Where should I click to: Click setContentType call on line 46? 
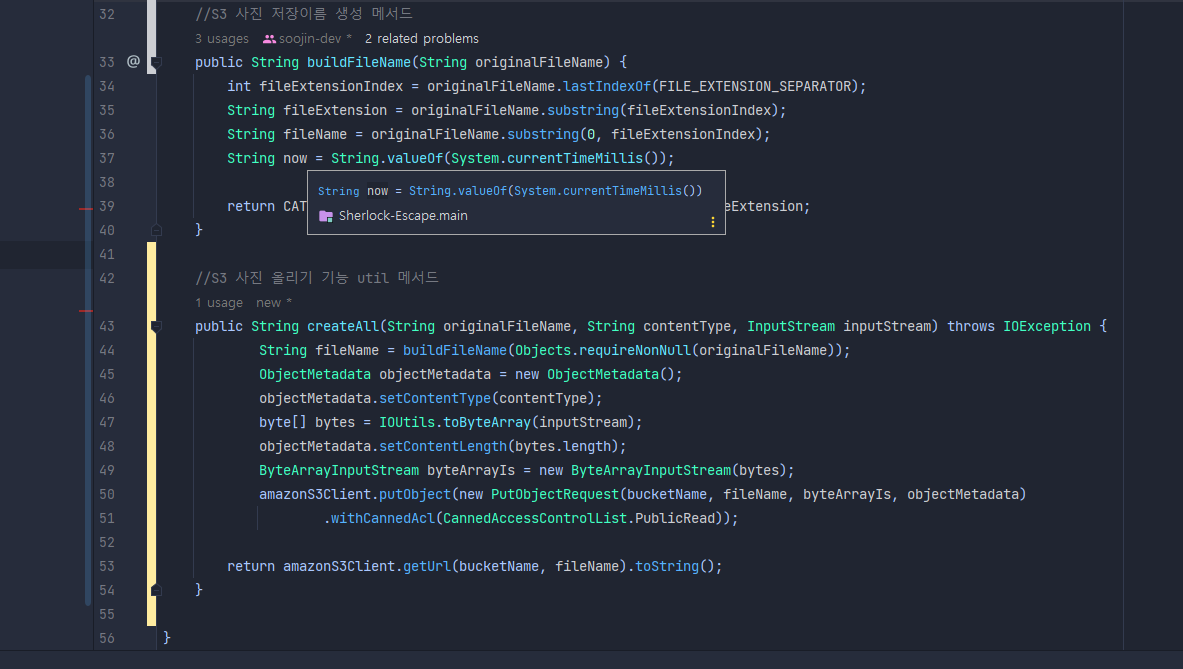click(435, 398)
